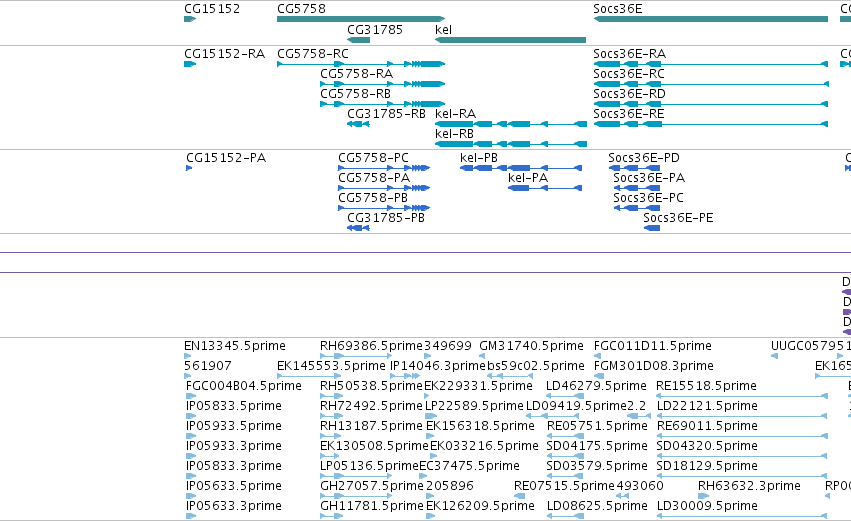The image size is (851, 521).
Task: Select the Socs36E-PC protein label
Action: 649,198
